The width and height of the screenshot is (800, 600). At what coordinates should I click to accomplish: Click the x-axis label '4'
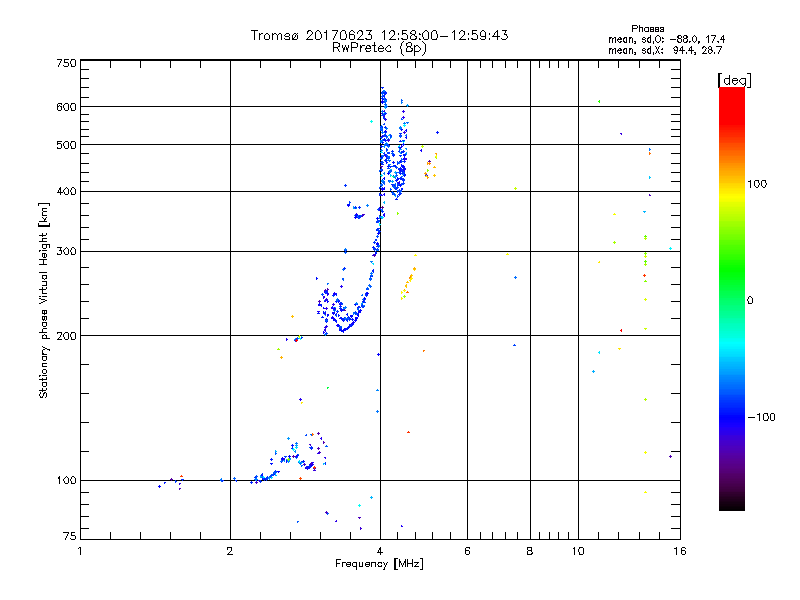[380, 551]
